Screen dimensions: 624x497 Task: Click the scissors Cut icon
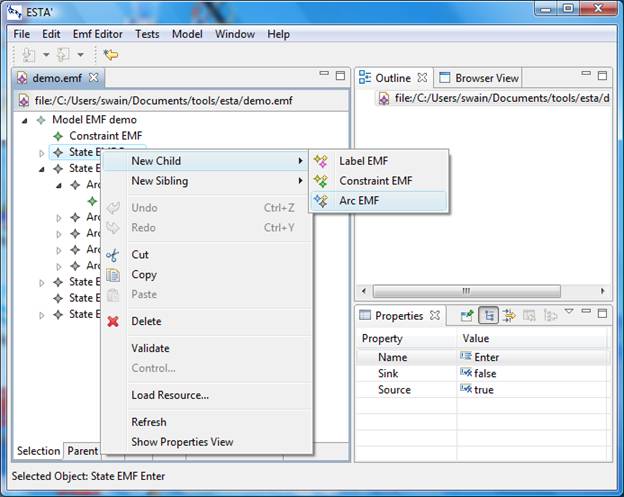click(x=113, y=255)
